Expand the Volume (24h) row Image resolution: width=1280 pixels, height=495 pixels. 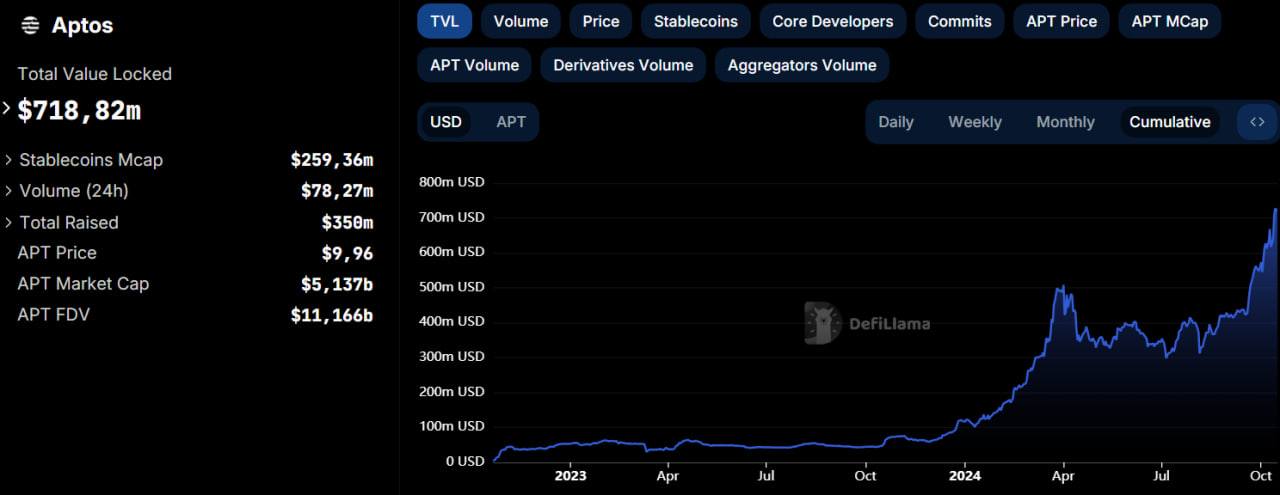tap(9, 191)
